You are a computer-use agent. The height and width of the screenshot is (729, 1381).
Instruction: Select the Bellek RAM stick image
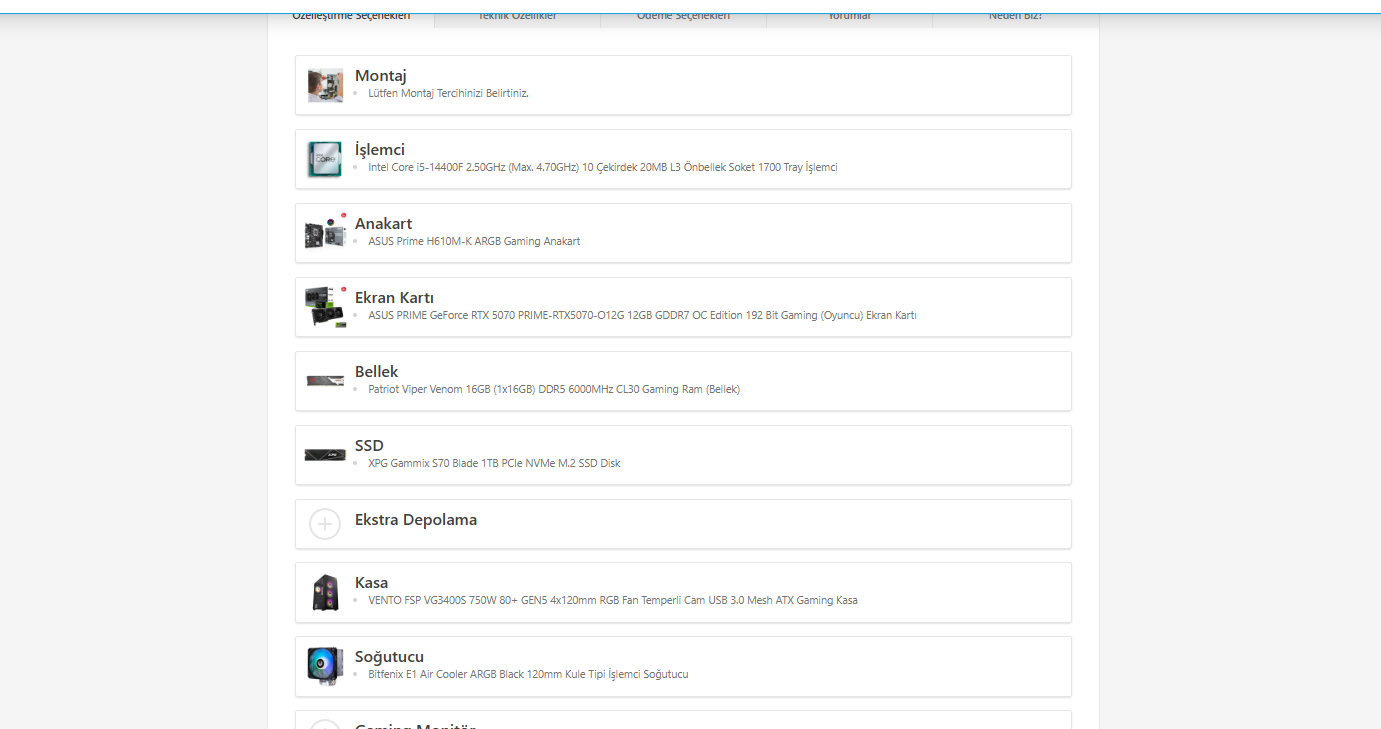click(325, 381)
